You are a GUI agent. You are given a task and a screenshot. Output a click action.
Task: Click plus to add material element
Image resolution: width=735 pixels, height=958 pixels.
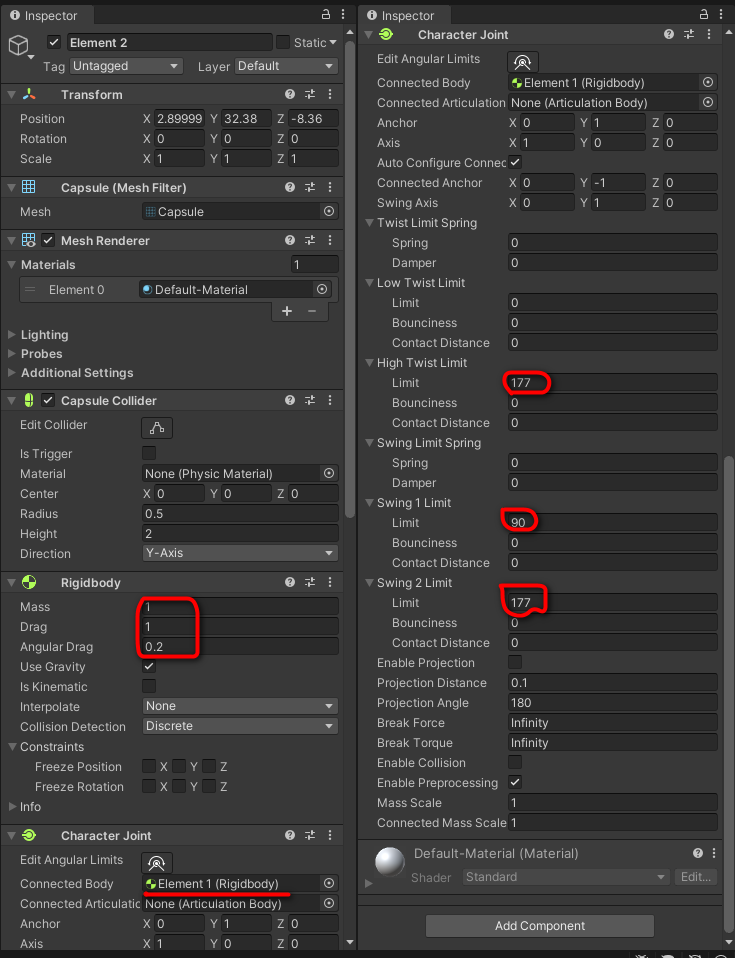pos(287,311)
